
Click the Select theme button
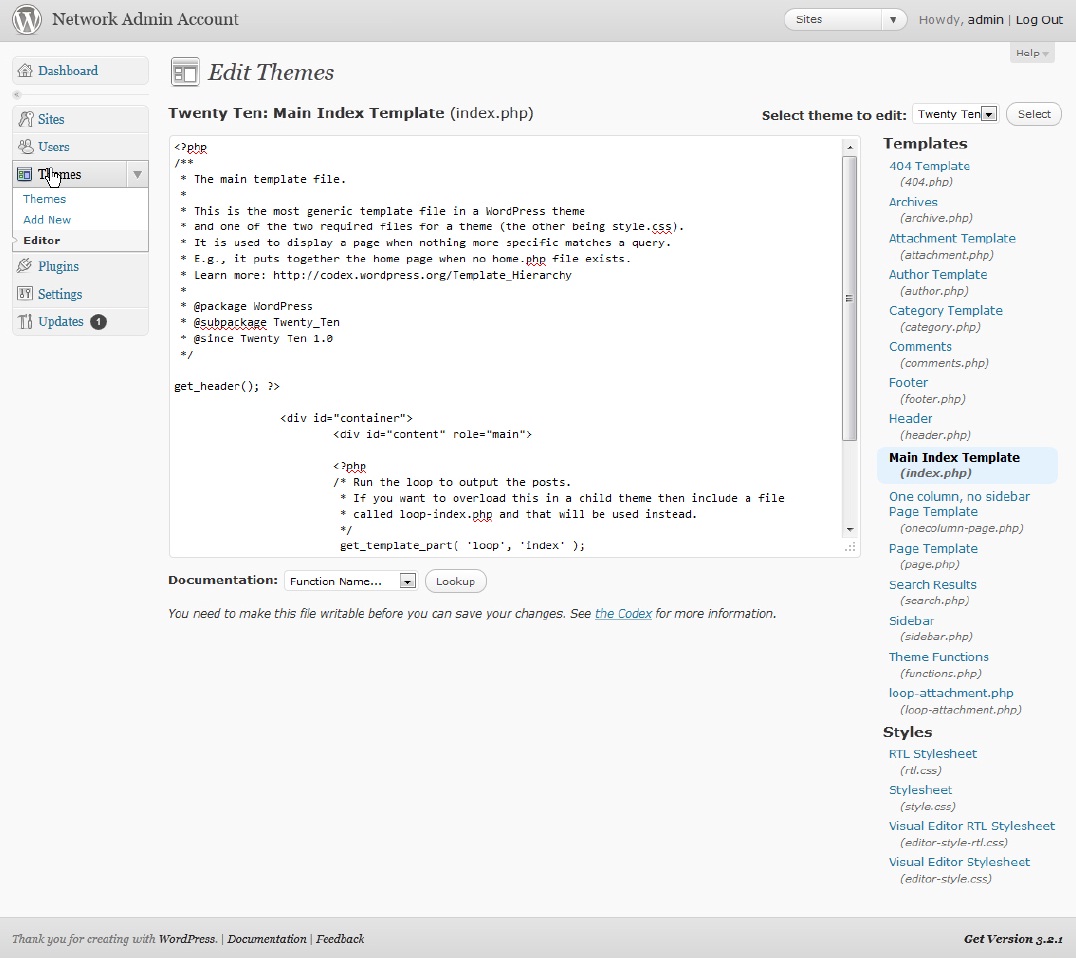[1033, 114]
